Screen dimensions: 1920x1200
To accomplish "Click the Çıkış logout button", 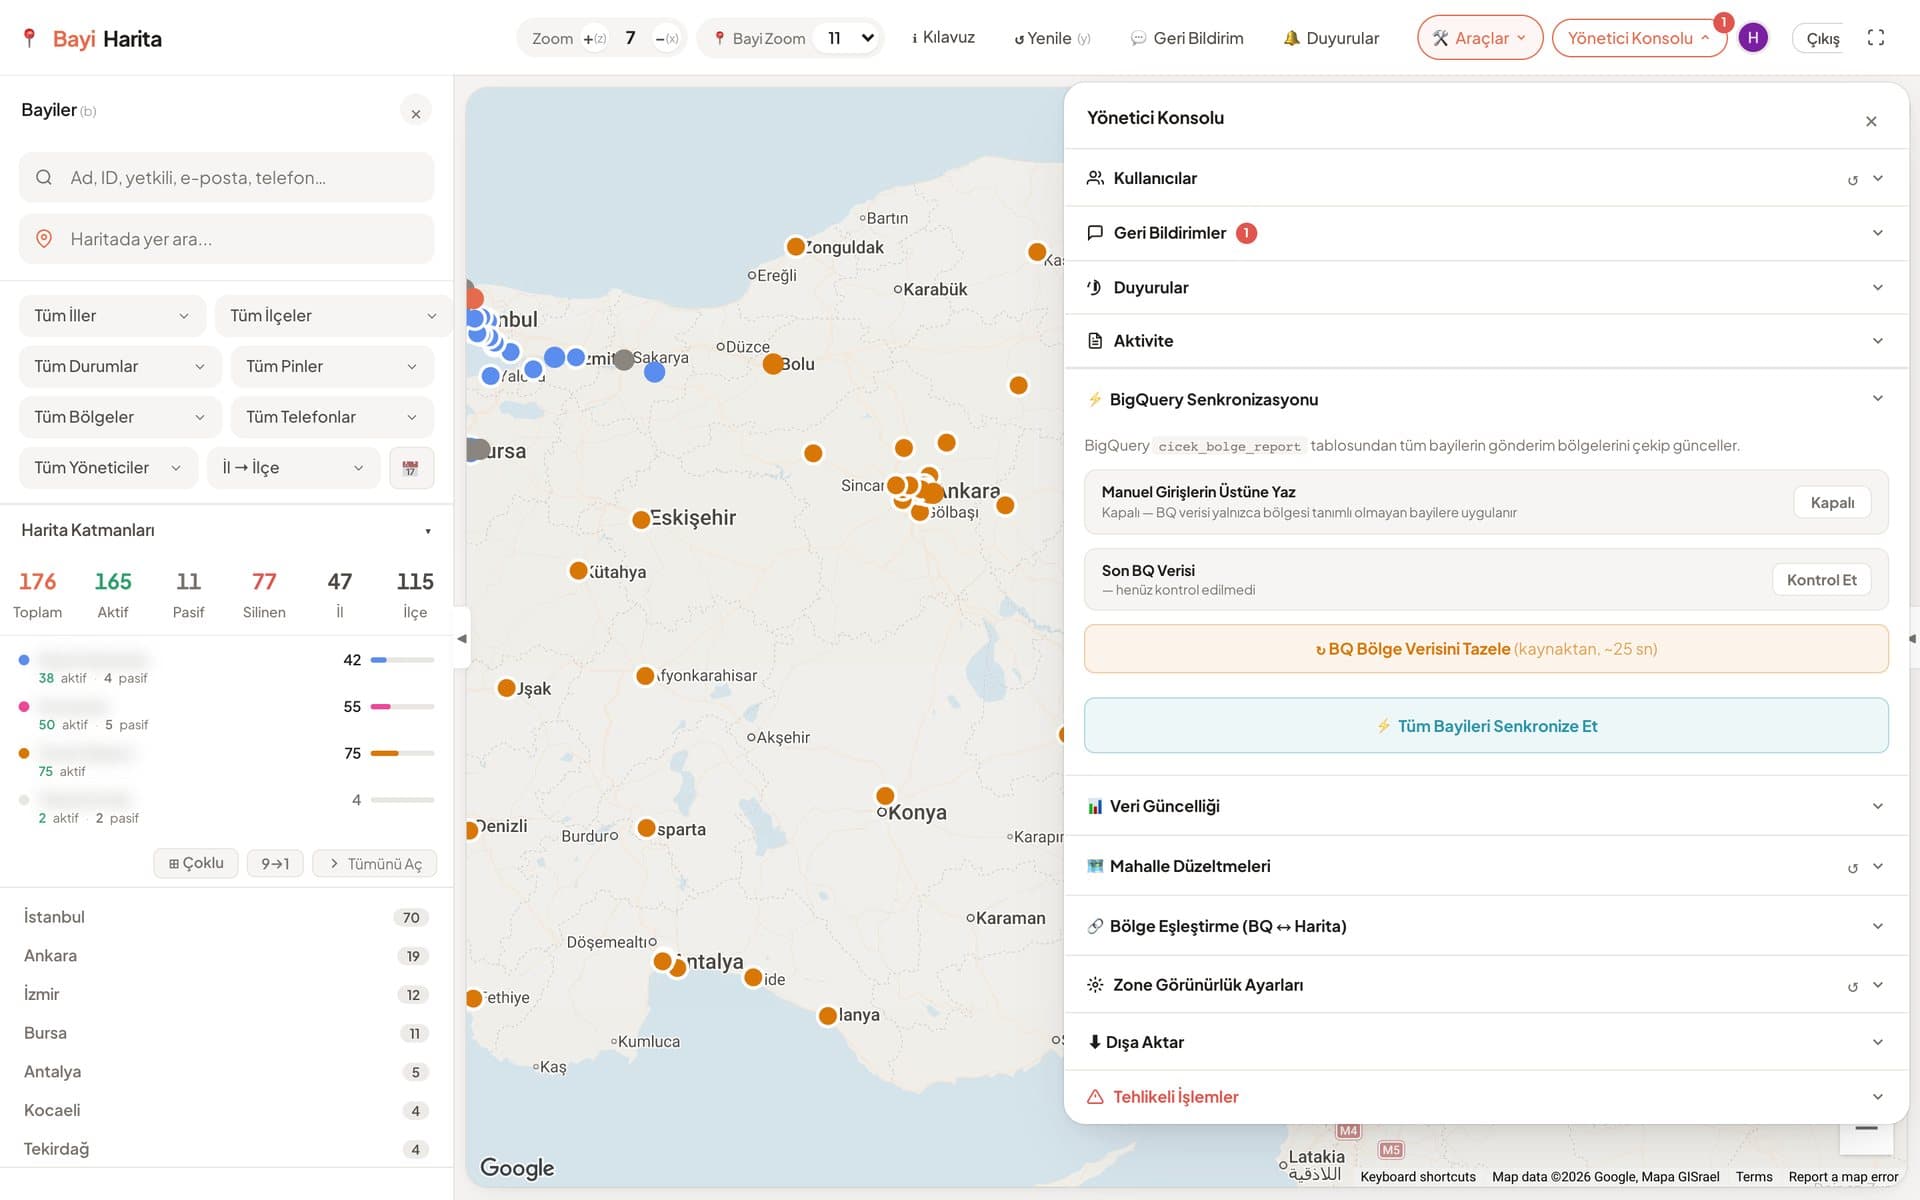I will click(1822, 39).
